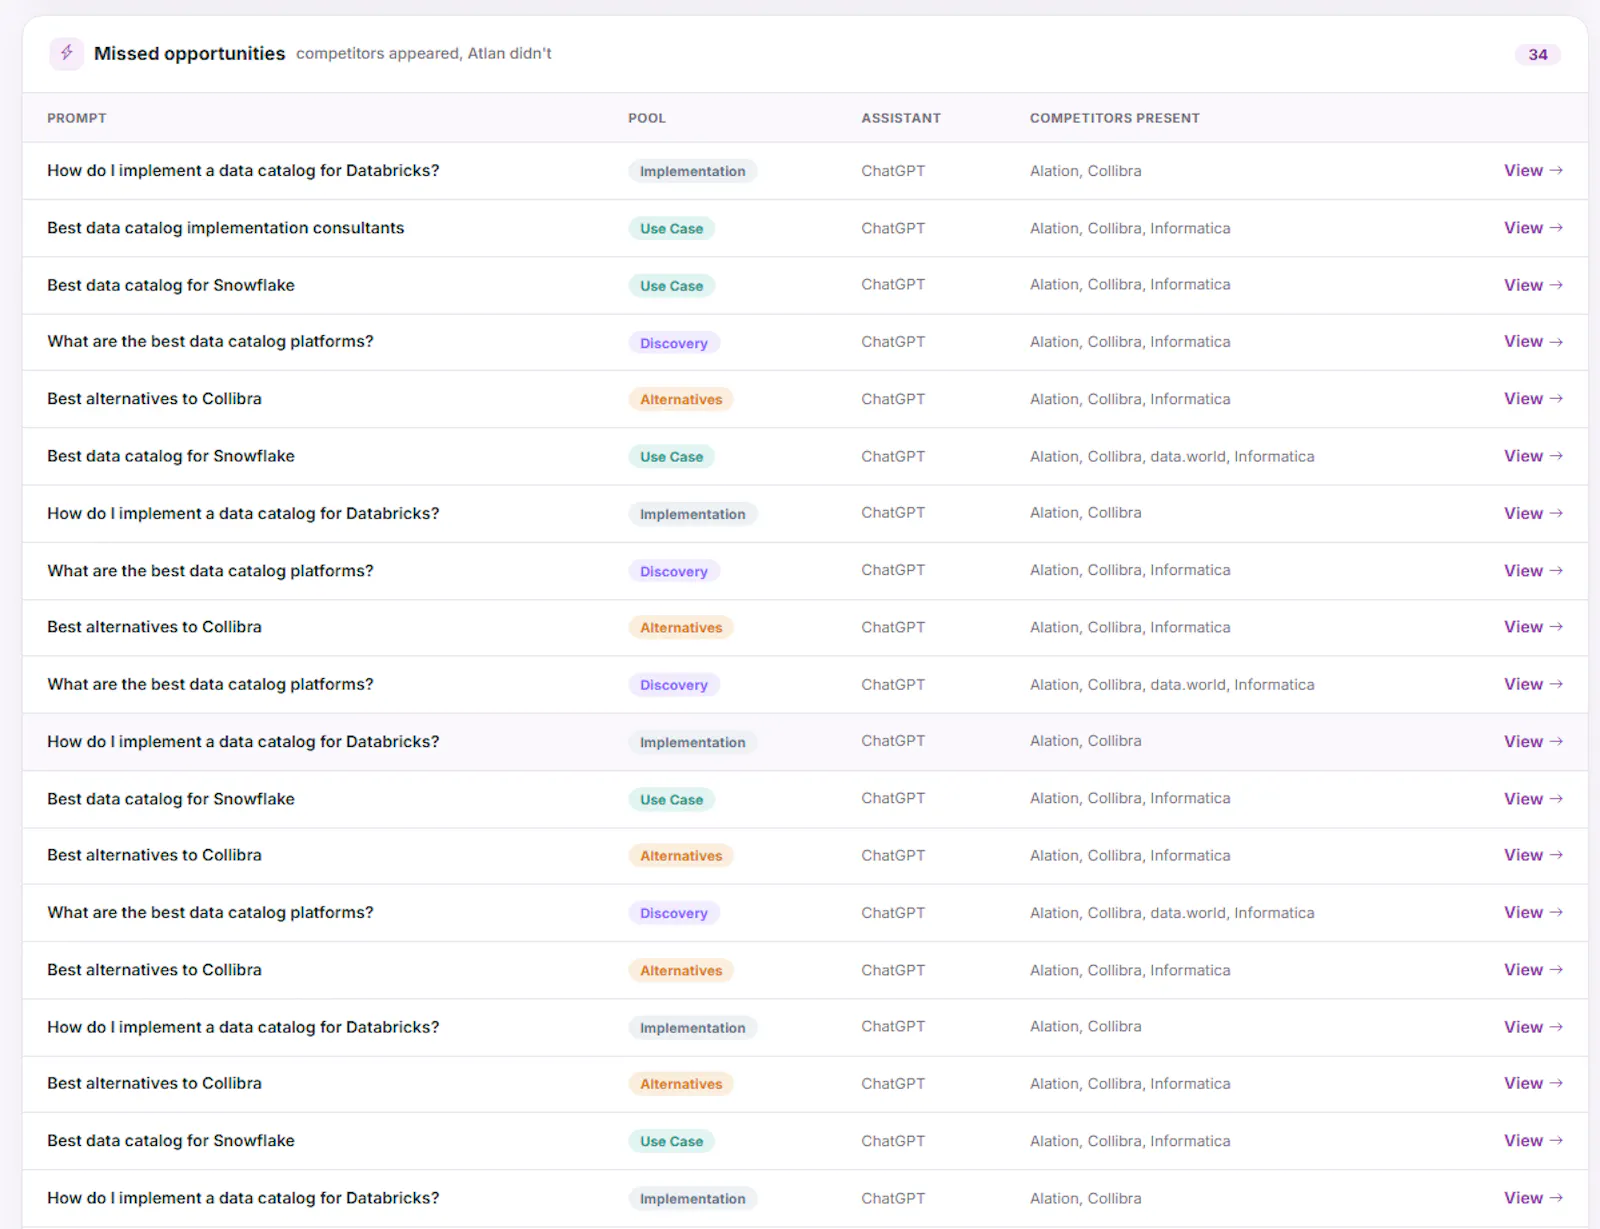Screen dimensions: 1600x1229
Task: Select the COMPETITORS PRESENT column header
Action: [1115, 118]
